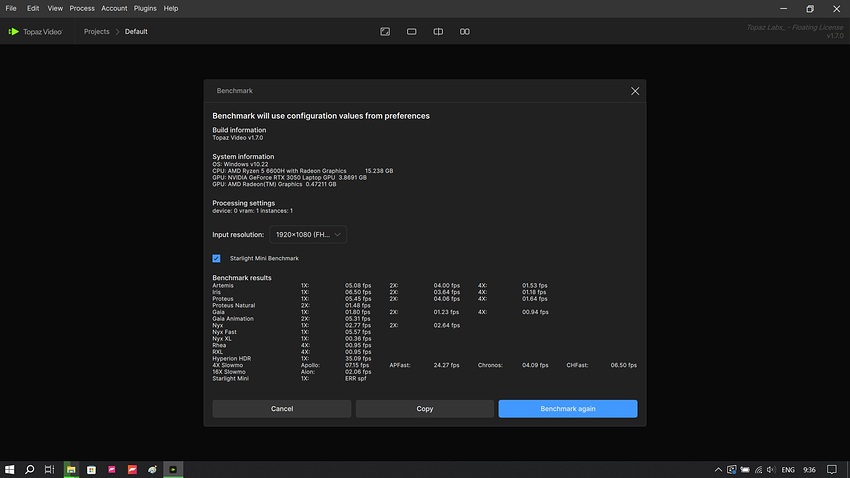Click the volume icon in system tray
The width and height of the screenshot is (850, 478).
tap(771, 469)
